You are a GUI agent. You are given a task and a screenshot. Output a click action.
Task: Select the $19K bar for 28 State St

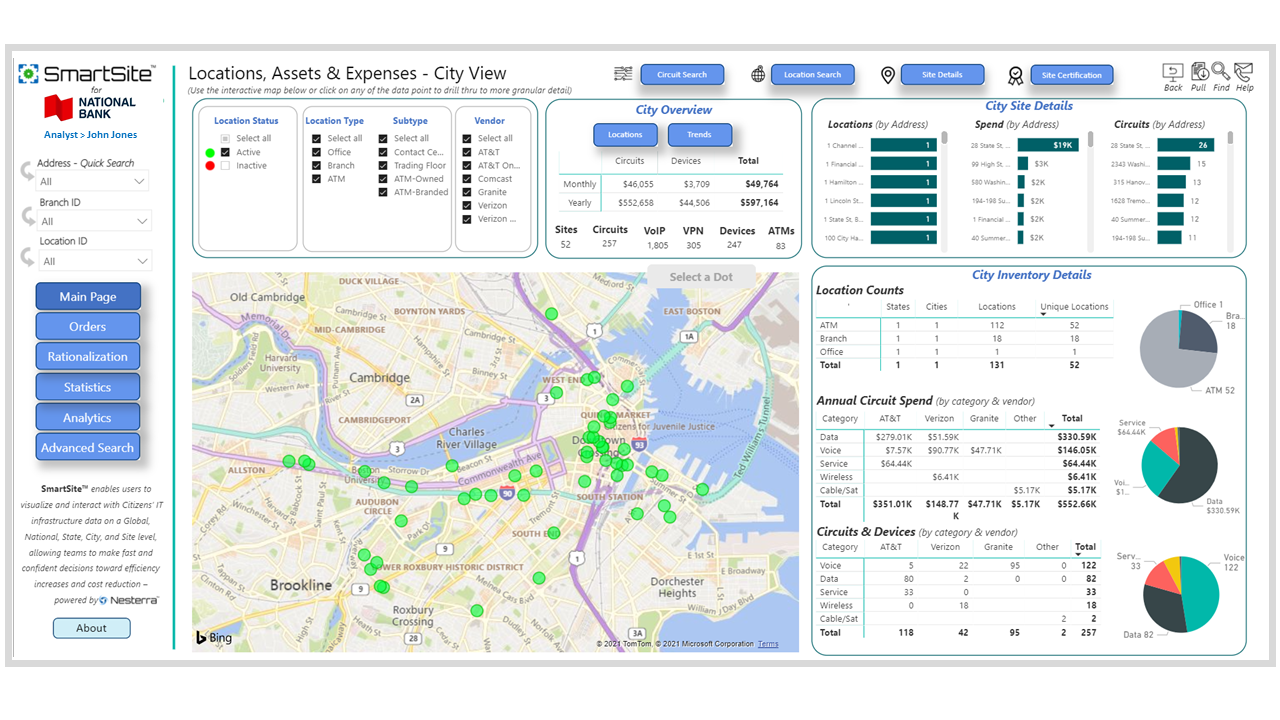click(1050, 145)
